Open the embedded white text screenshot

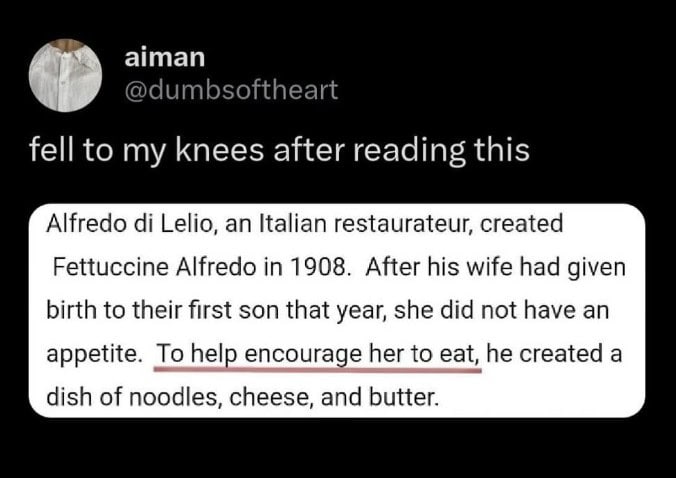pos(337,311)
